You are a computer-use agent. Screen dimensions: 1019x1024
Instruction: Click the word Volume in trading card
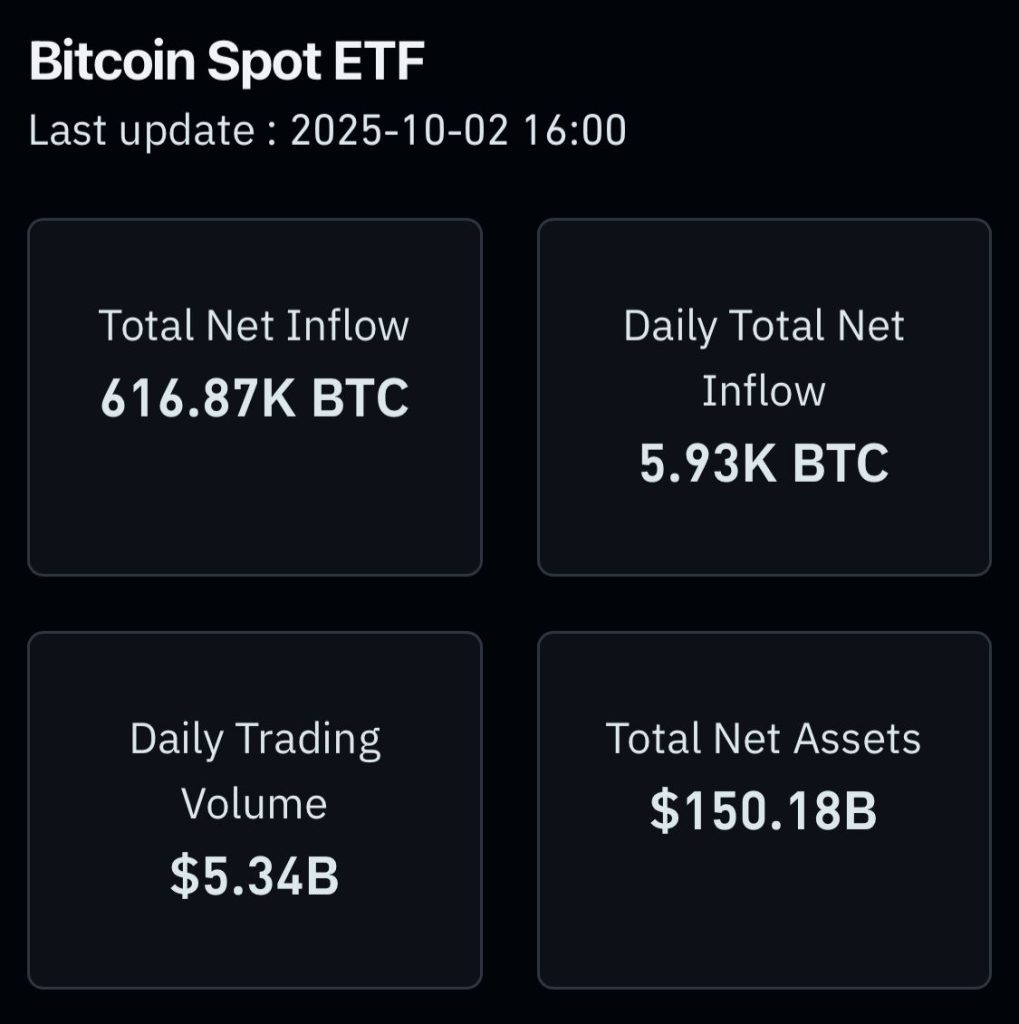tap(254, 805)
